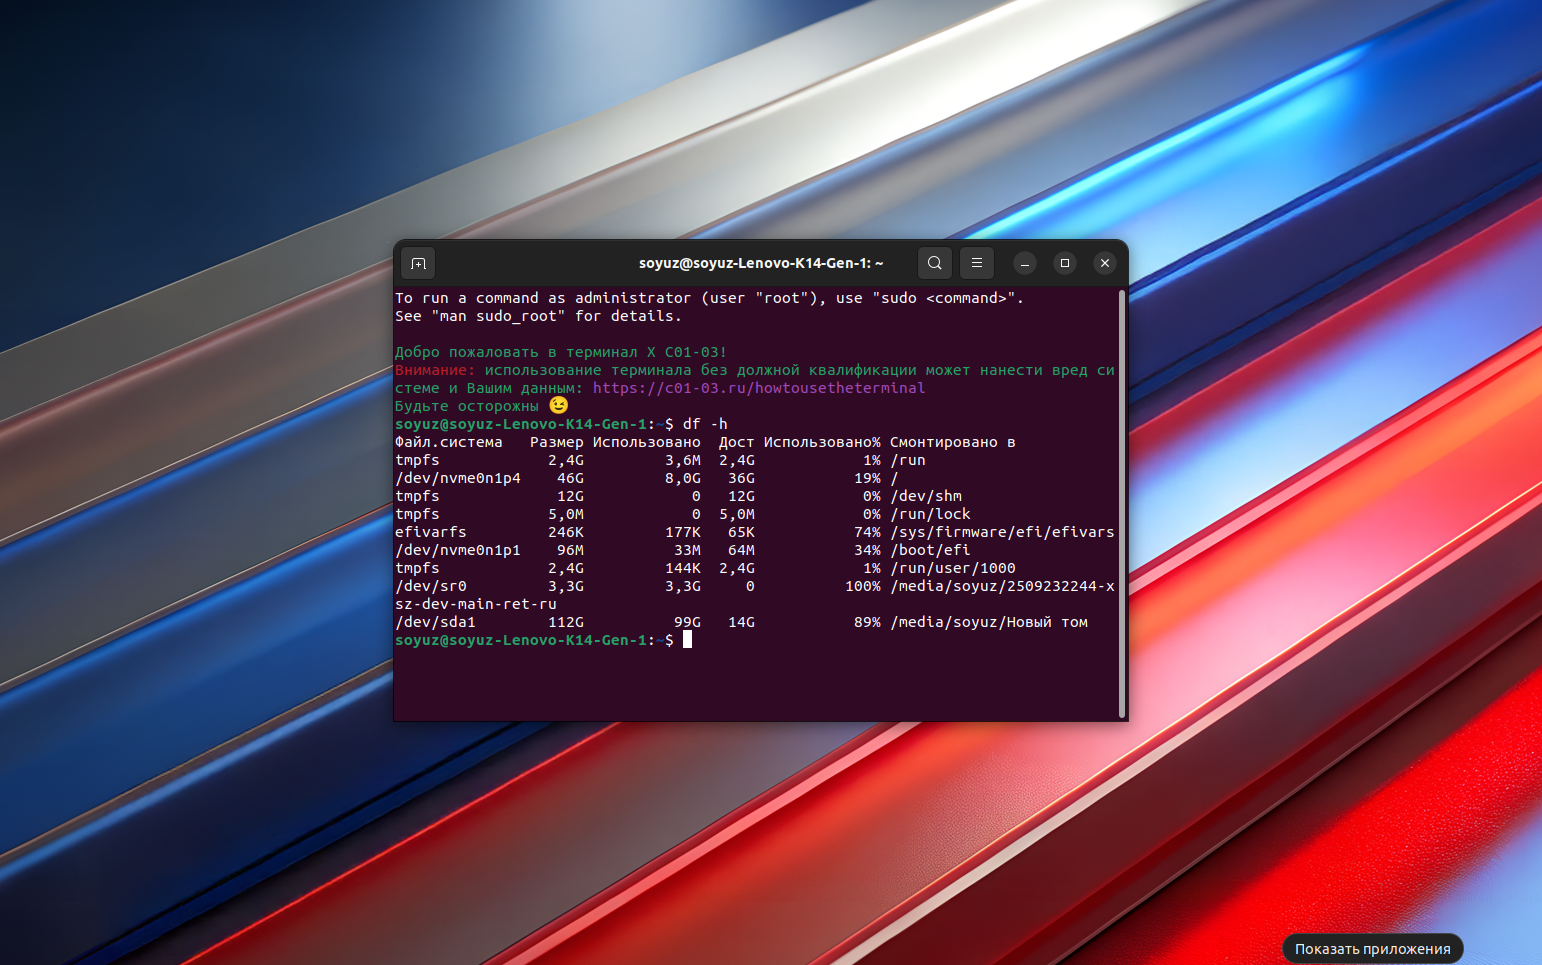The image size is (1542, 965).
Task: Click the /media/soyuz/Новый том mount path
Action: pyautogui.click(x=988, y=622)
